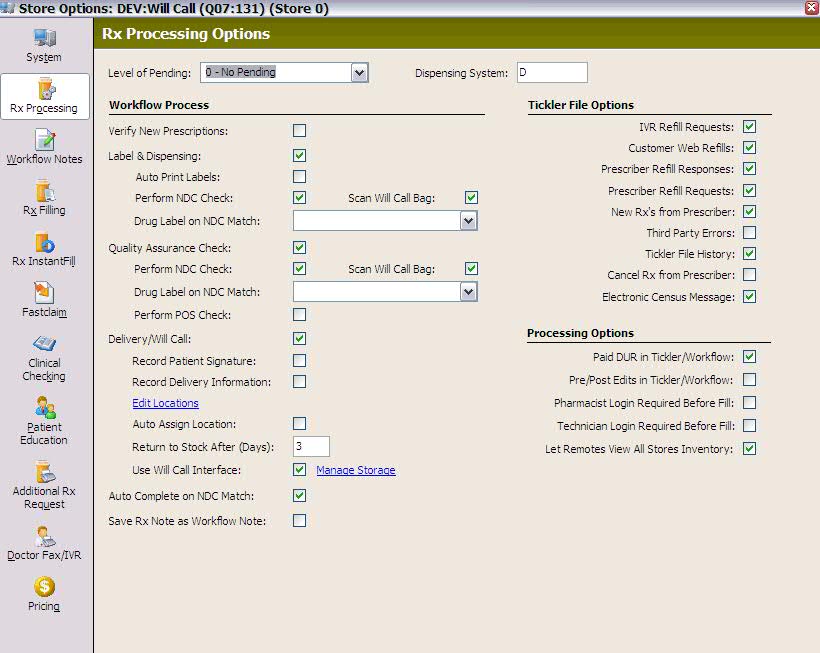Toggle Scan Will Call Bag under Quality Assurance
The image size is (820, 653).
pos(471,268)
